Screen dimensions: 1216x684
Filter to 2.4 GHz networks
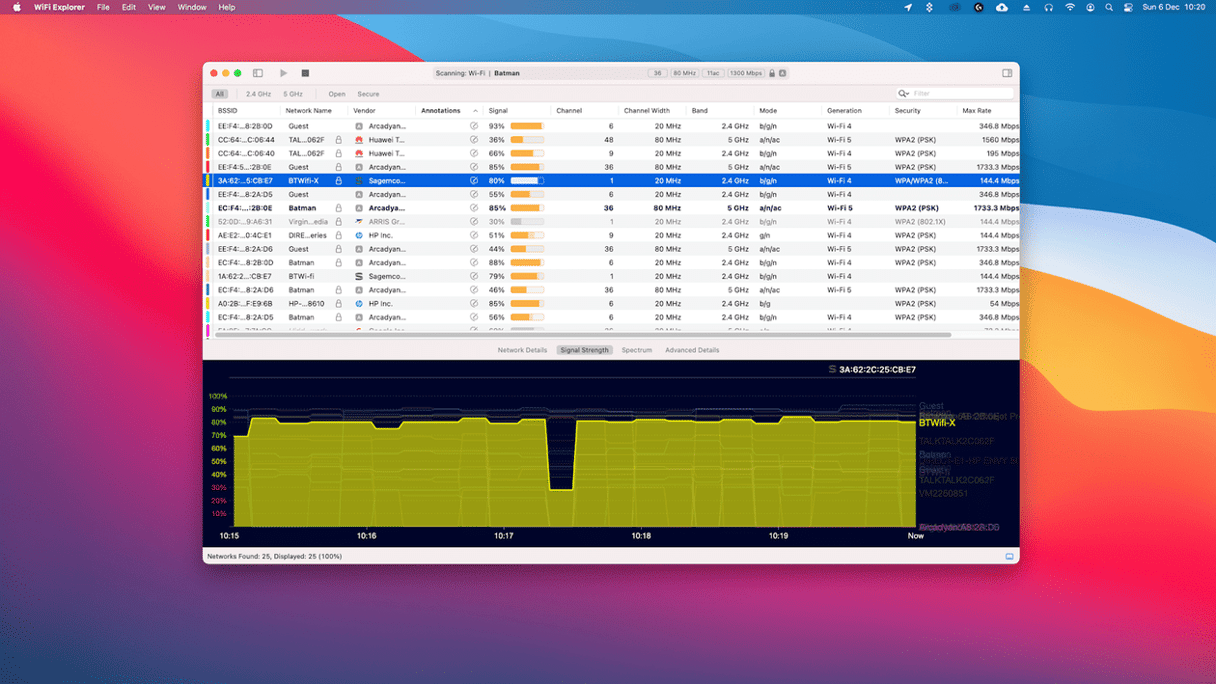point(258,94)
